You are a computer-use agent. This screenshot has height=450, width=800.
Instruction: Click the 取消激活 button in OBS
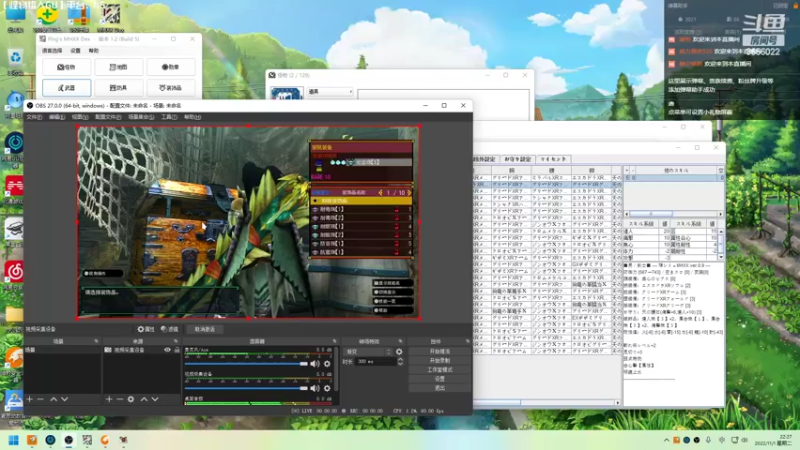tap(205, 329)
